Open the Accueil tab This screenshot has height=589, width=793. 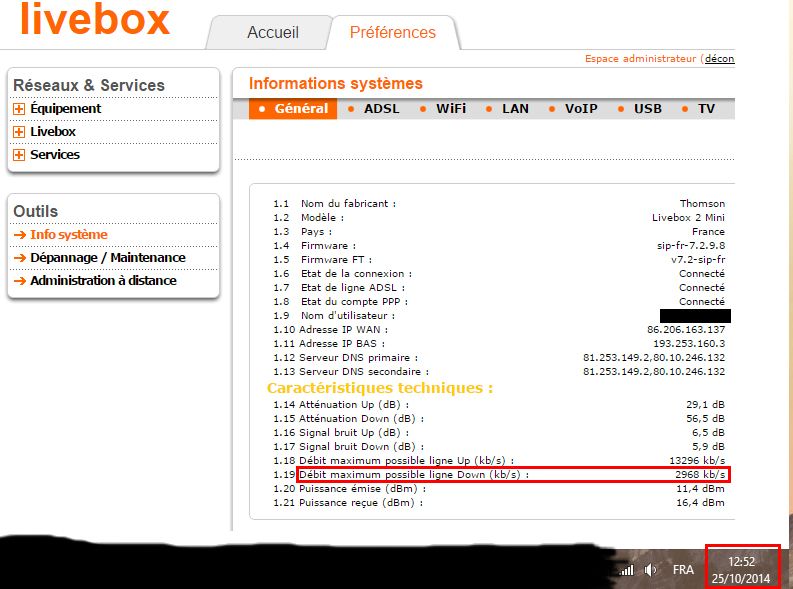pyautogui.click(x=273, y=32)
